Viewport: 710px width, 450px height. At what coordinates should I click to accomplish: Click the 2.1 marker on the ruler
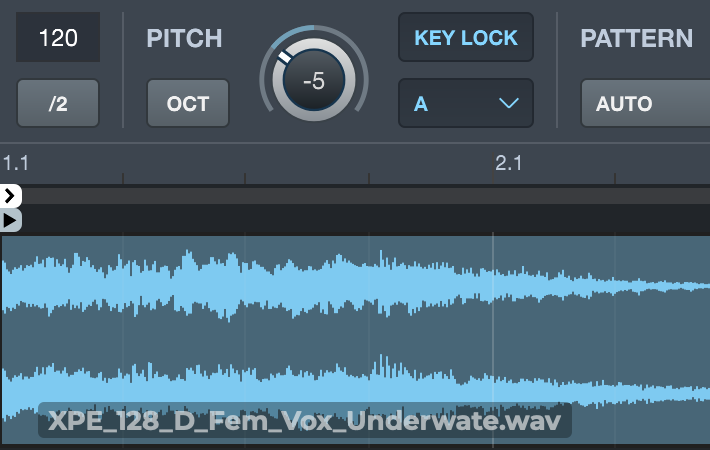pos(509,163)
